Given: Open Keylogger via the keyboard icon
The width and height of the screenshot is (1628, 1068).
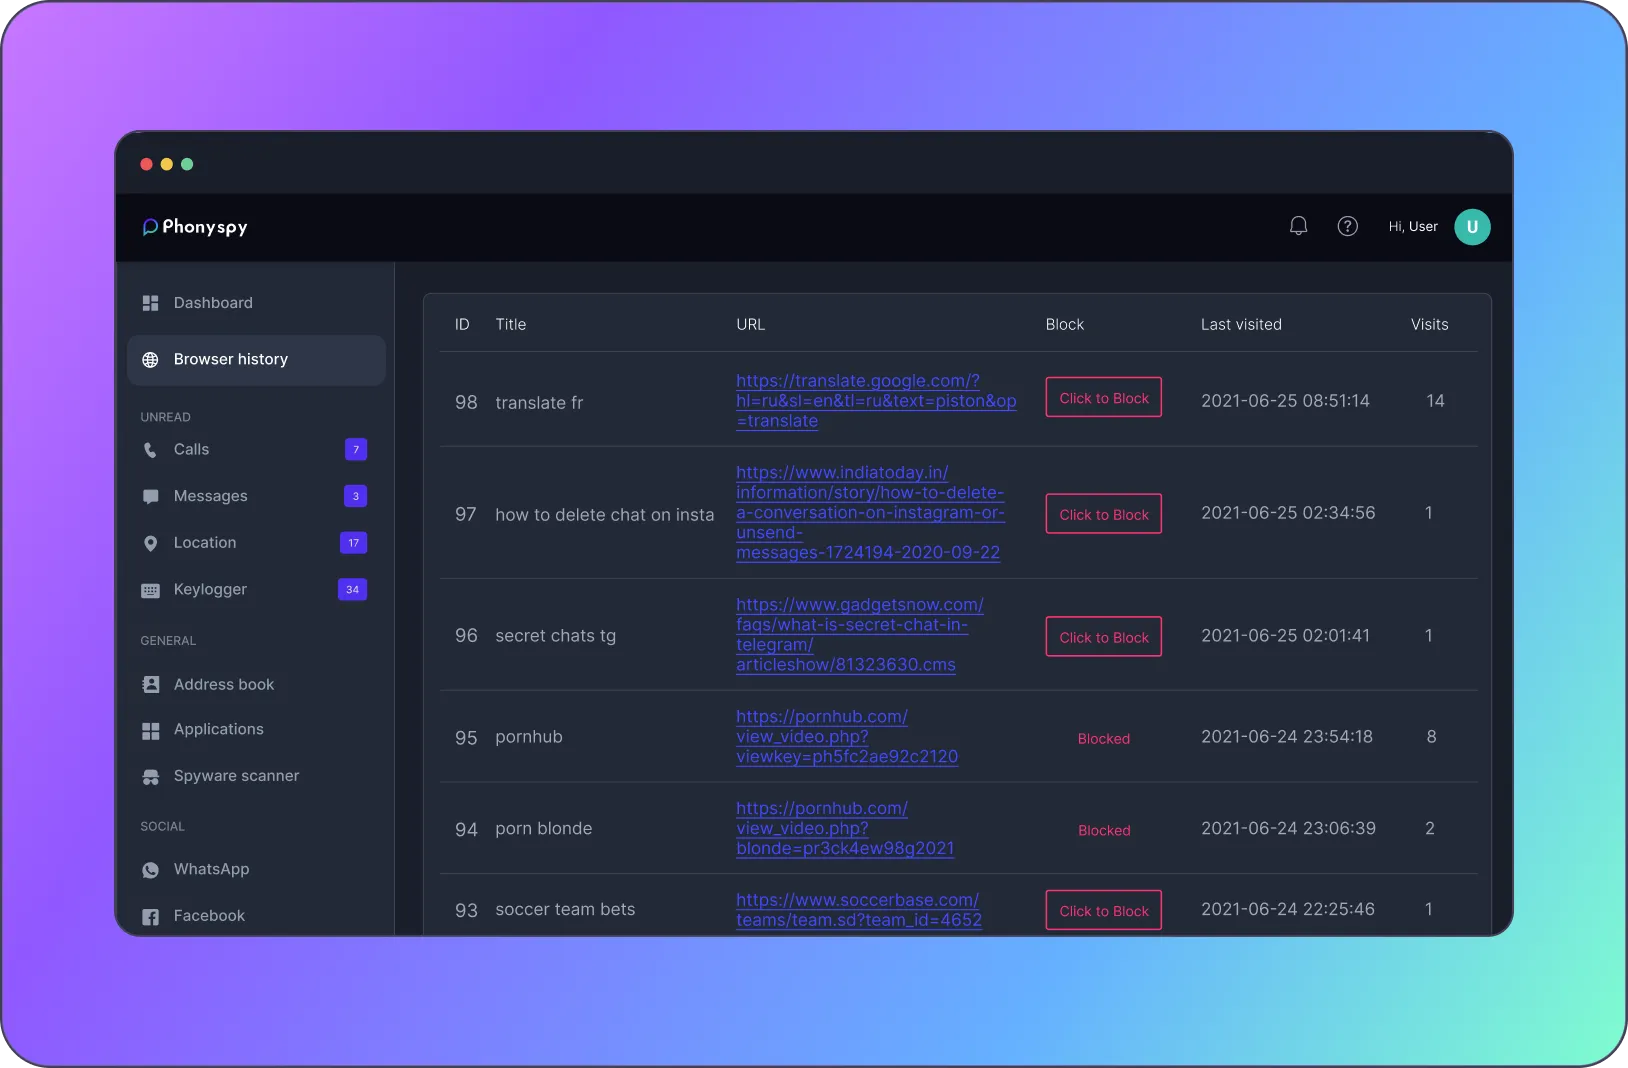Looking at the screenshot, I should click(150, 590).
